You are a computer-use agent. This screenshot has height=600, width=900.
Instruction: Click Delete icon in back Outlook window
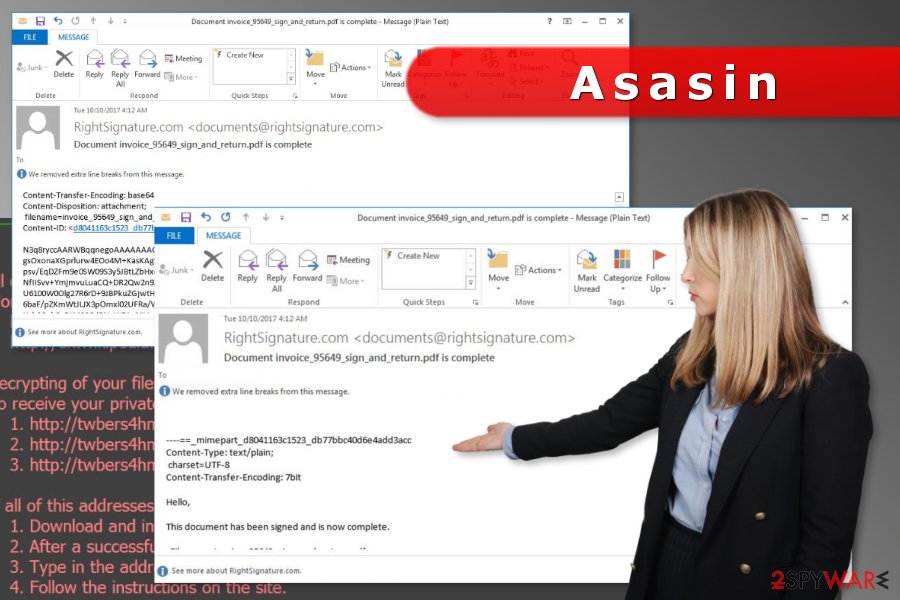(64, 63)
